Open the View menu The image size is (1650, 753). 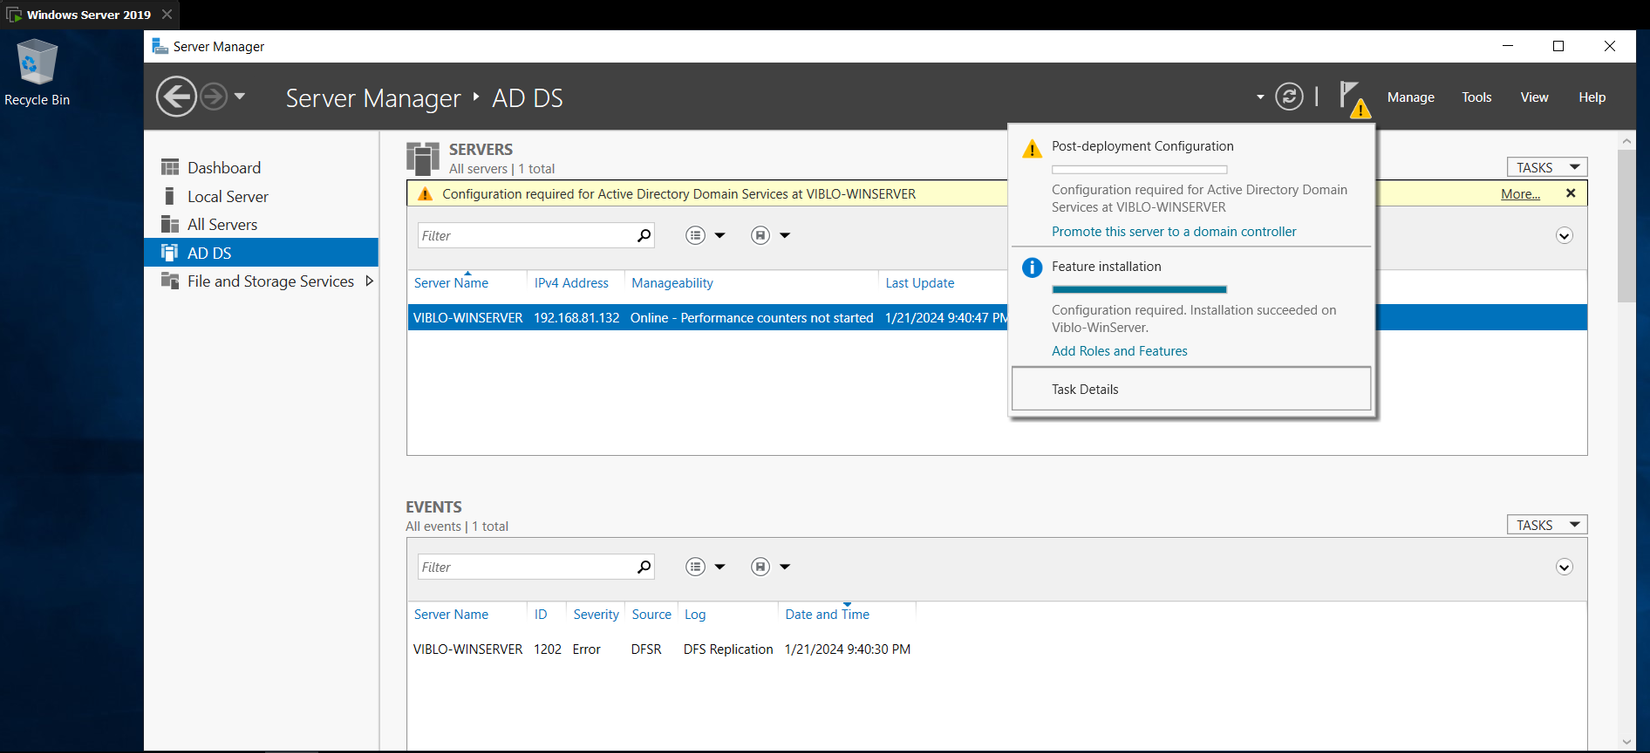click(1534, 97)
